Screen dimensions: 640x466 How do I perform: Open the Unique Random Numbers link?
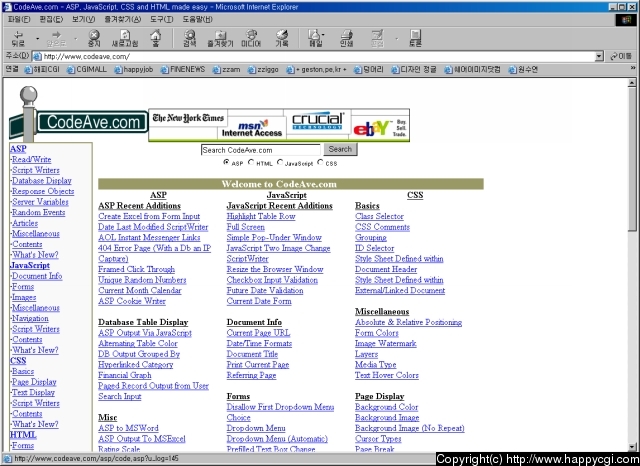point(142,280)
